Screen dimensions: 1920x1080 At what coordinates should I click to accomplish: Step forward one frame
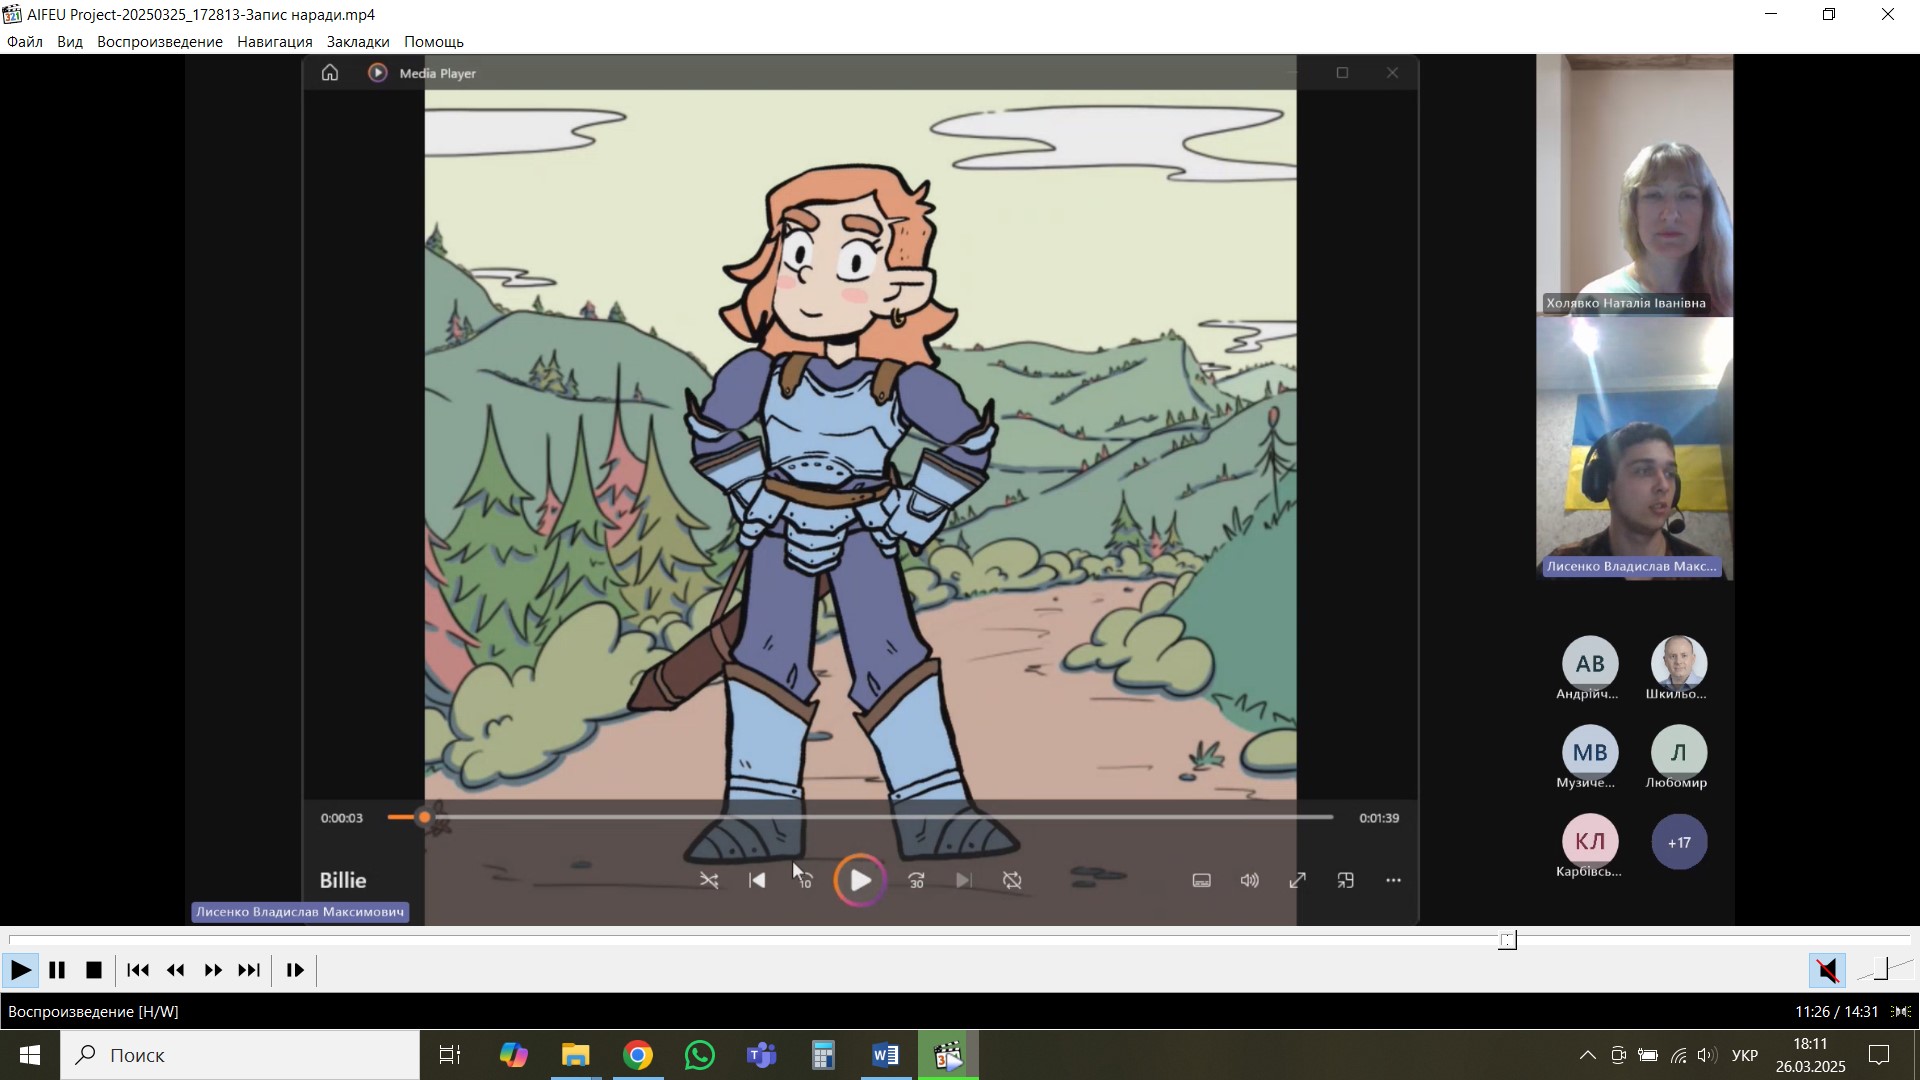(295, 970)
